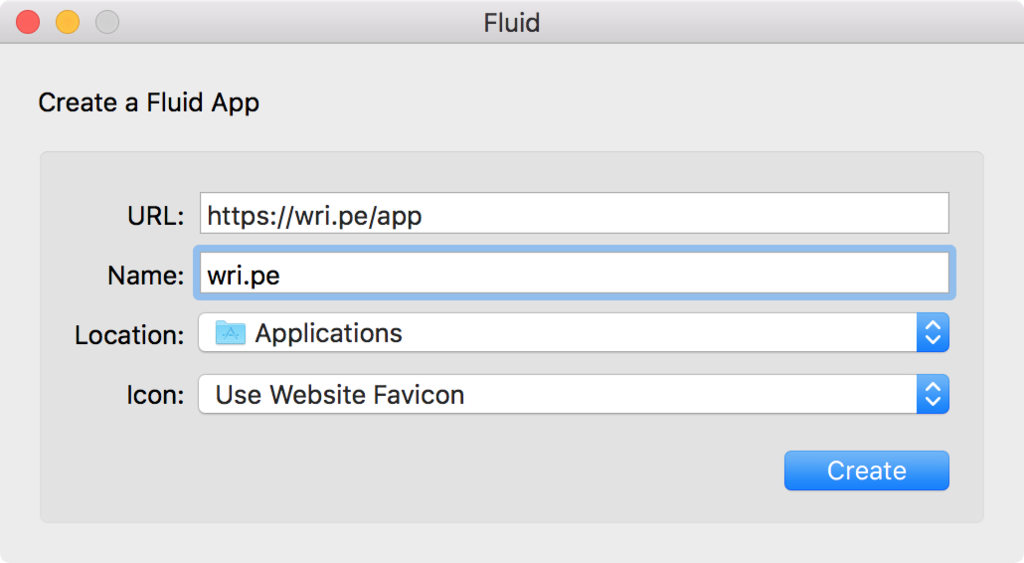Click the Name: label

[x=145, y=275]
